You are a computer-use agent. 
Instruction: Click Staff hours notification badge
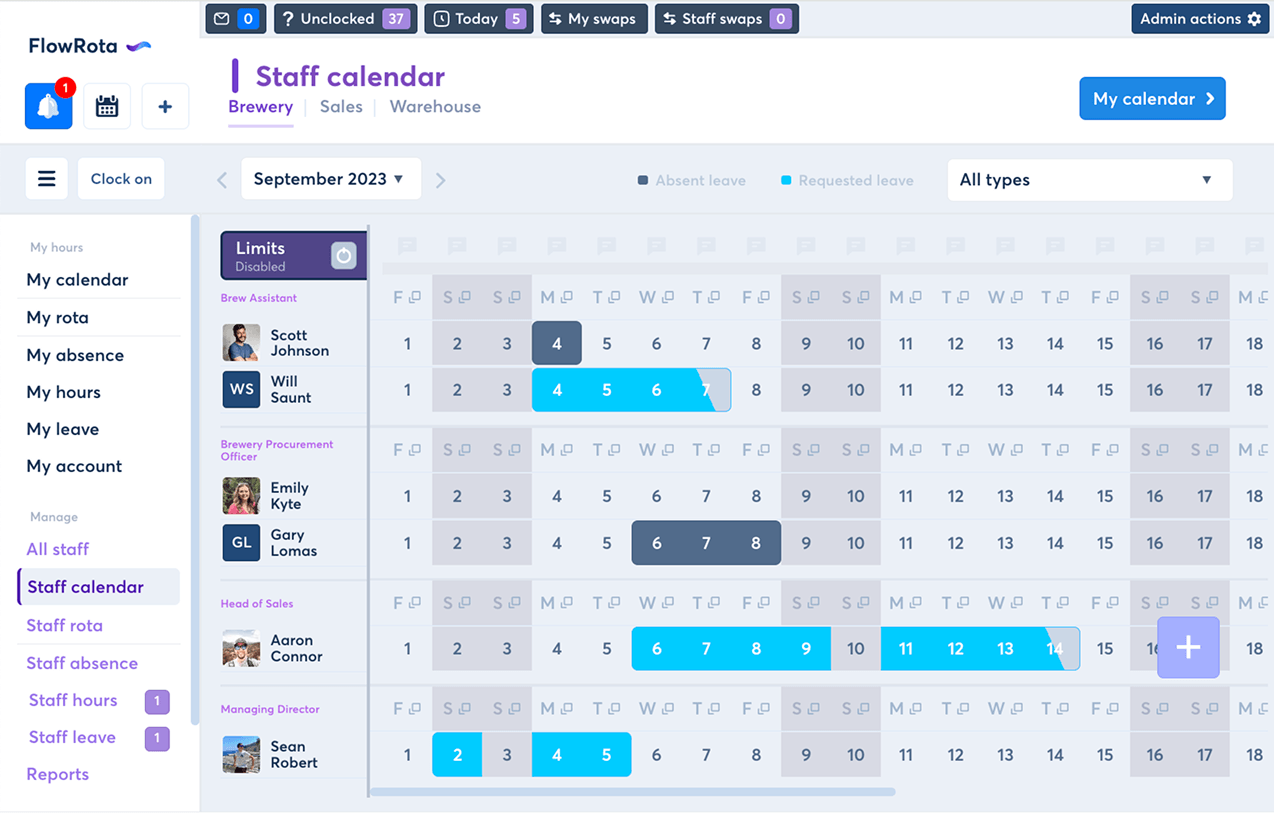157,702
